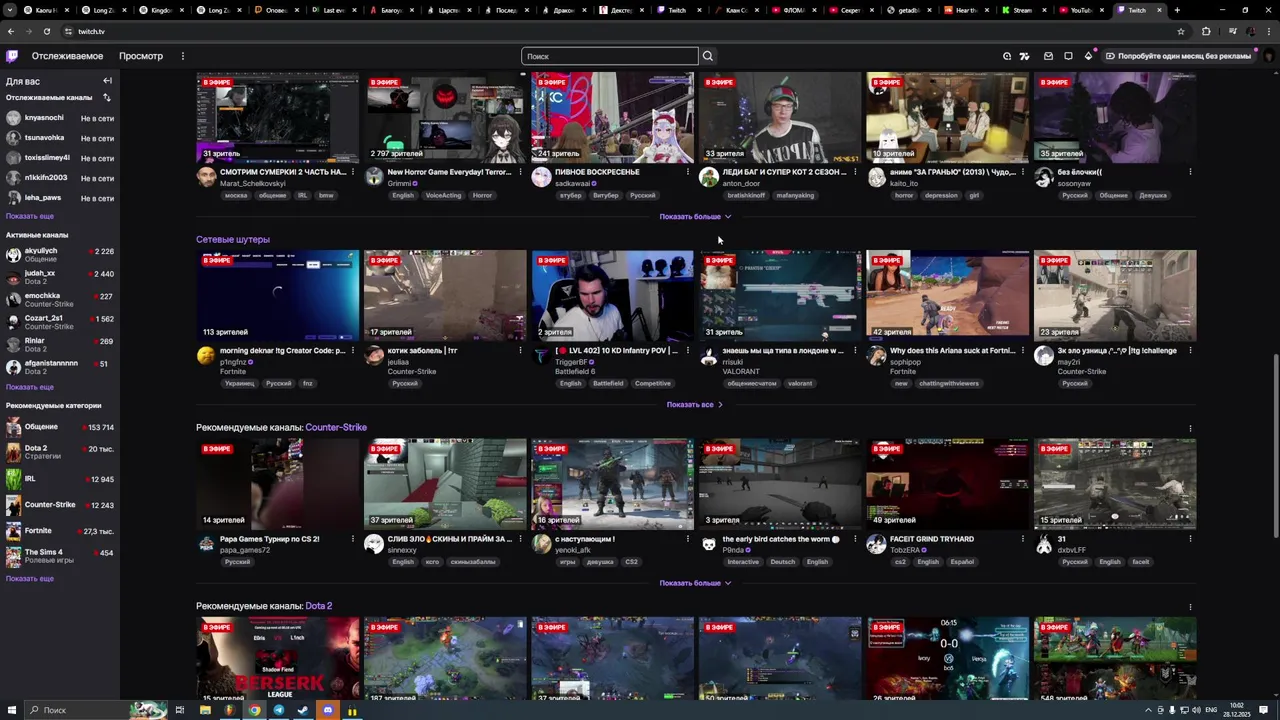Switch to the Stream browser tab
This screenshot has height=720, width=1280.
[x=1022, y=10]
